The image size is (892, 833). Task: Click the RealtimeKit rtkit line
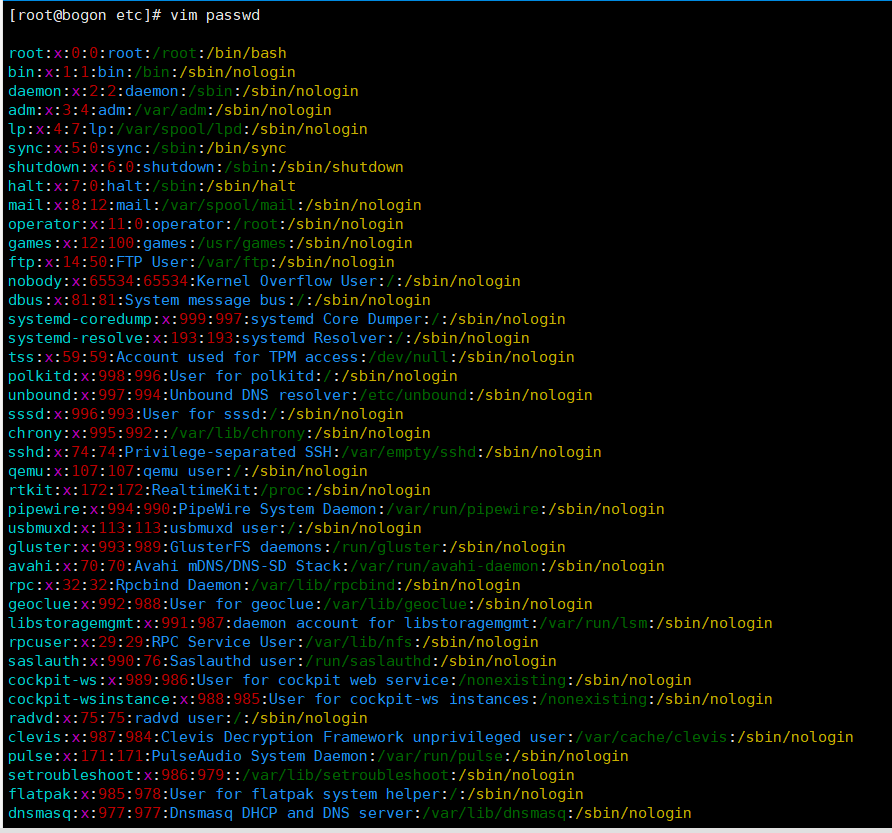click(220, 490)
